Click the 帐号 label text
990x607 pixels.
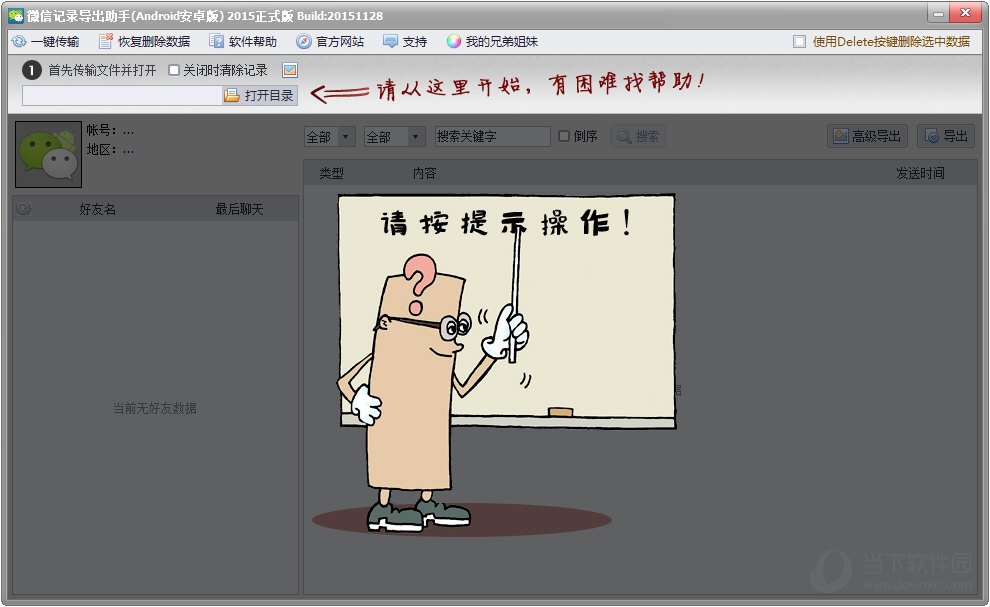[101, 130]
